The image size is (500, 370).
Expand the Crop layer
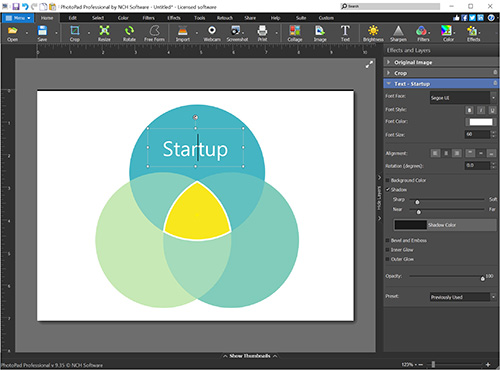388,73
